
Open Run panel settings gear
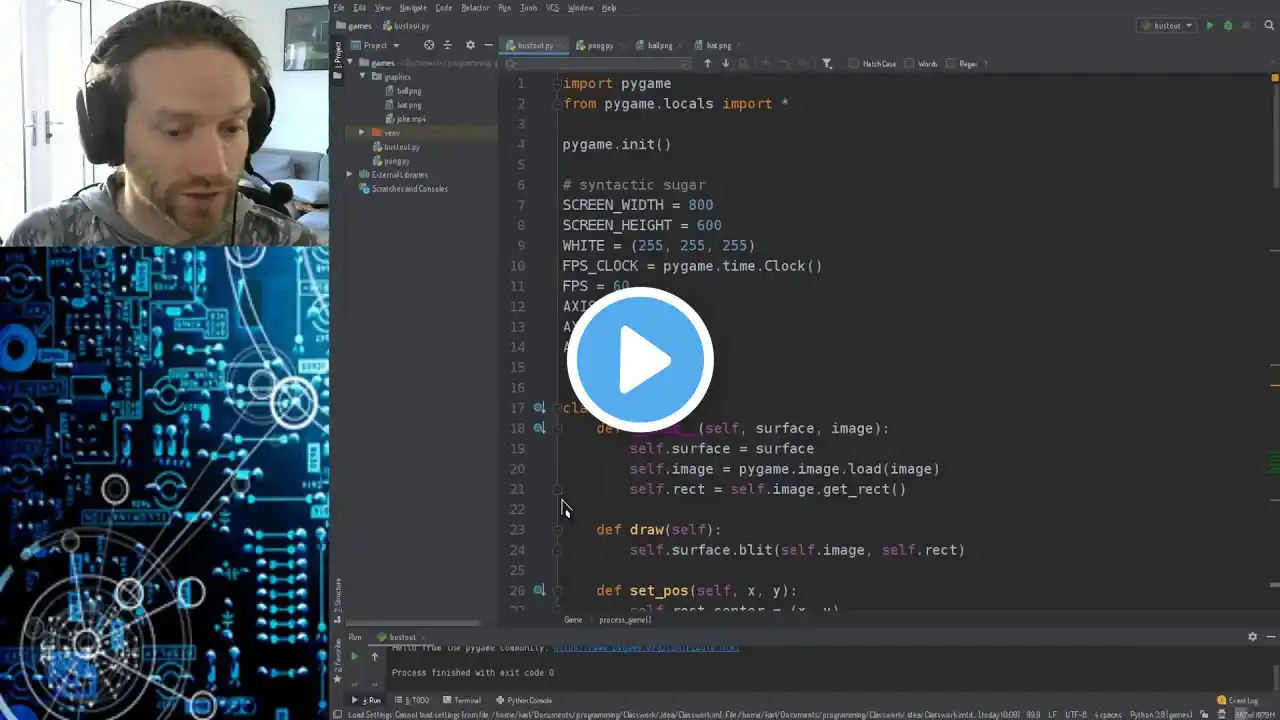(1252, 637)
